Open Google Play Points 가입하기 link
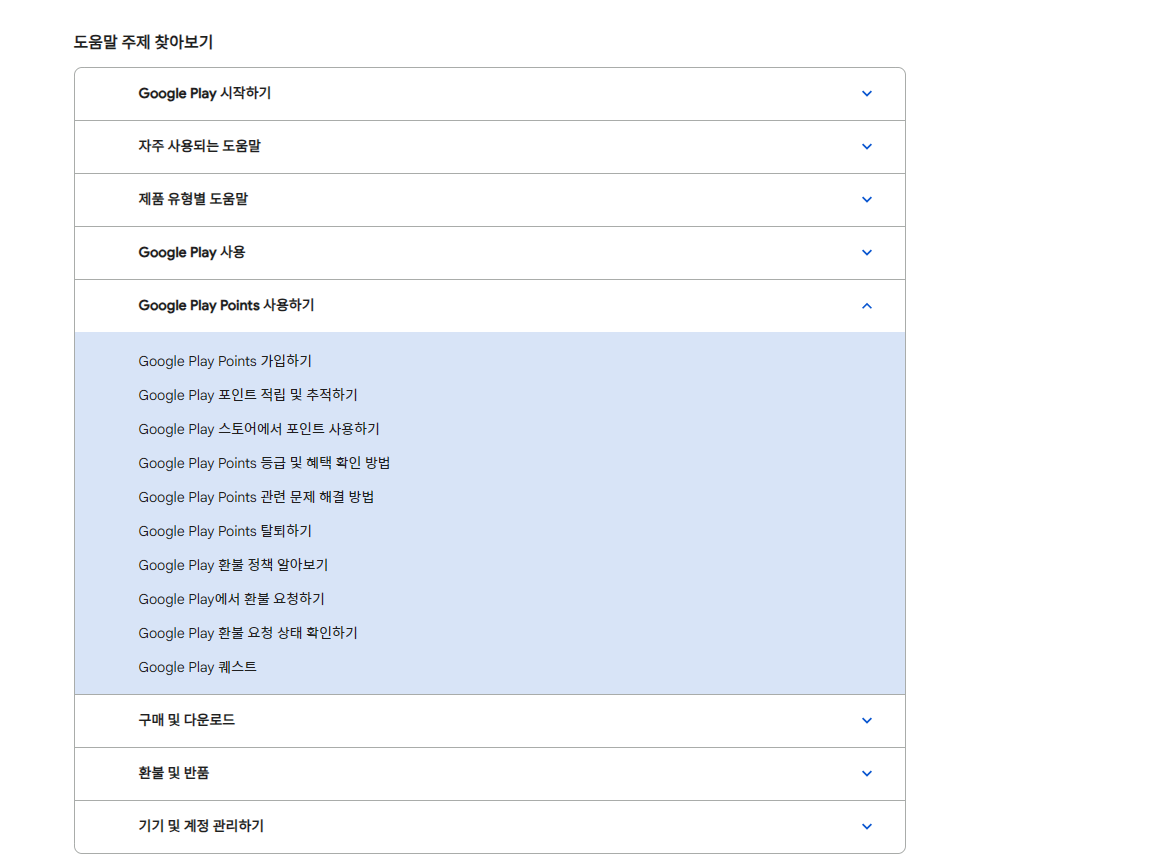This screenshot has width=1161, height=858. [x=225, y=361]
